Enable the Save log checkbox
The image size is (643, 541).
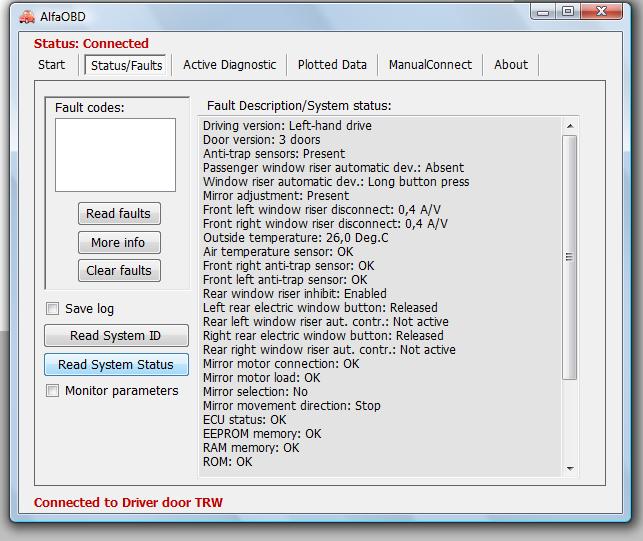pyautogui.click(x=52, y=308)
